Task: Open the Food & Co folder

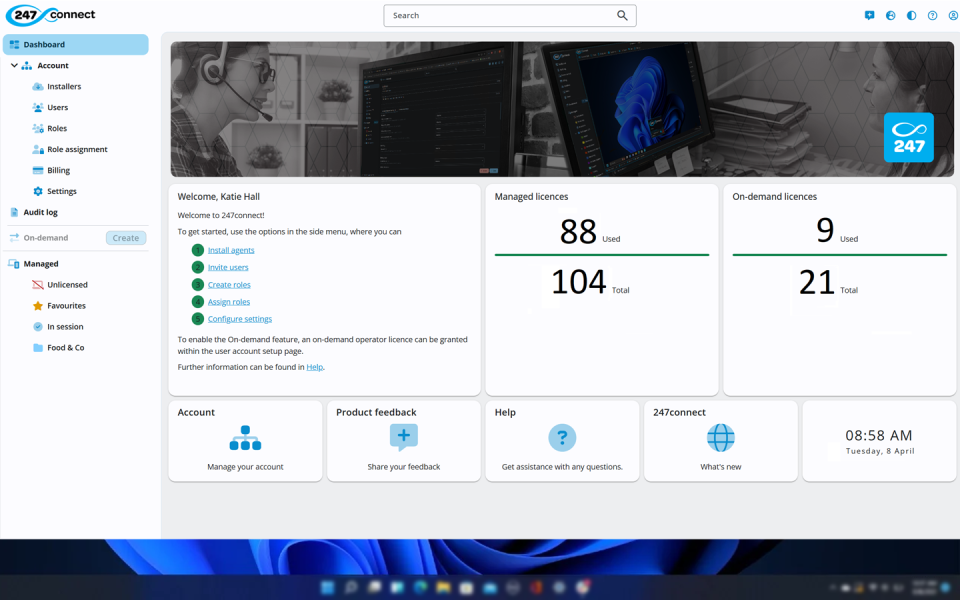Action: click(65, 348)
